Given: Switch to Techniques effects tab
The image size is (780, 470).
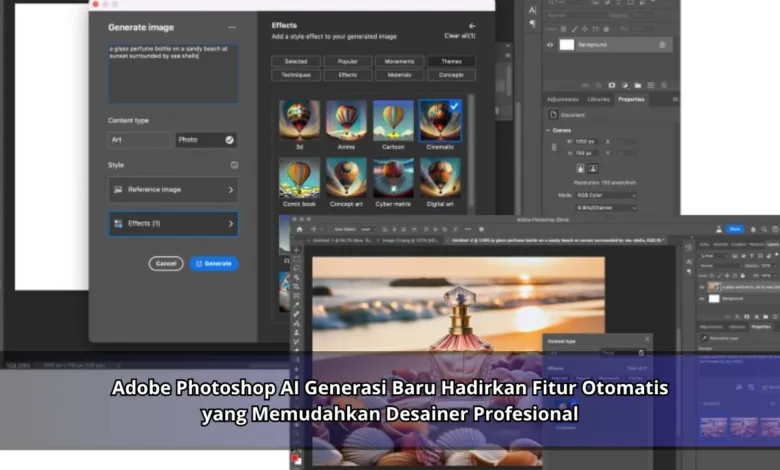Looking at the screenshot, I should [x=296, y=75].
